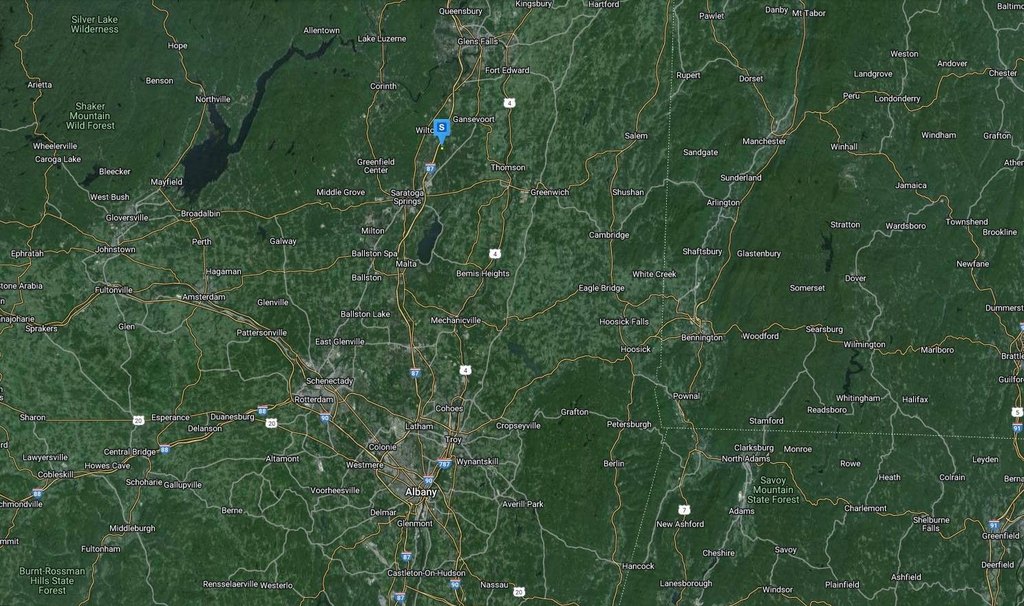Click the Silver Lake Wilderness label

point(95,24)
